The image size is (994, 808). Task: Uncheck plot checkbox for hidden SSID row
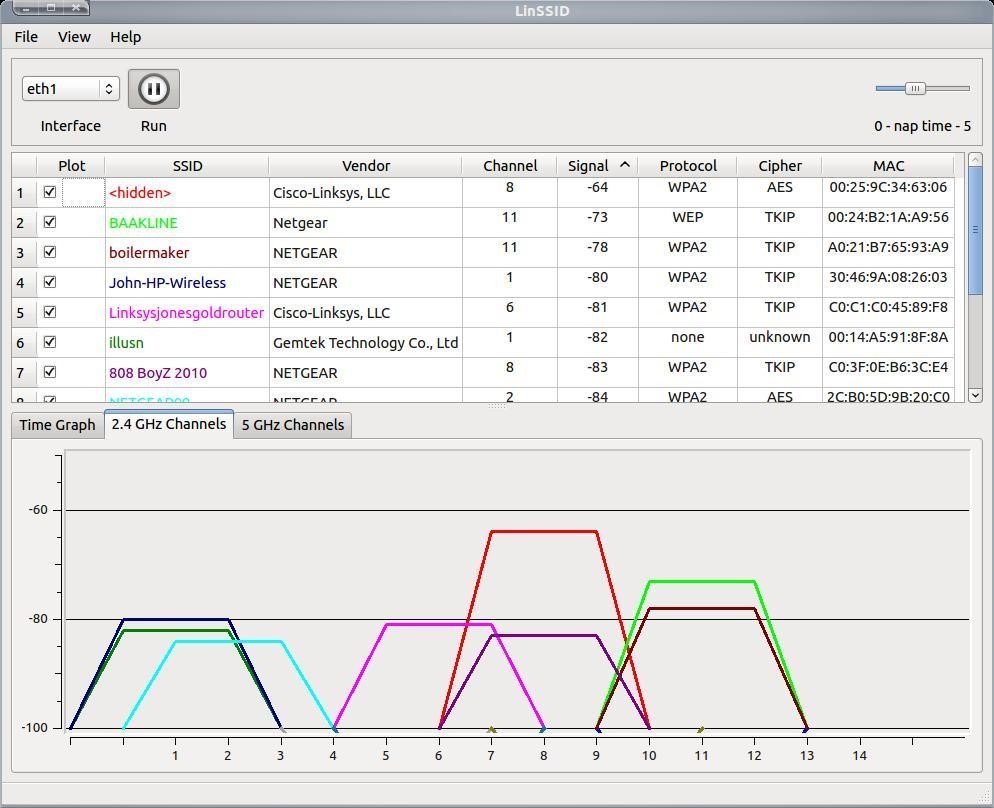click(50, 192)
